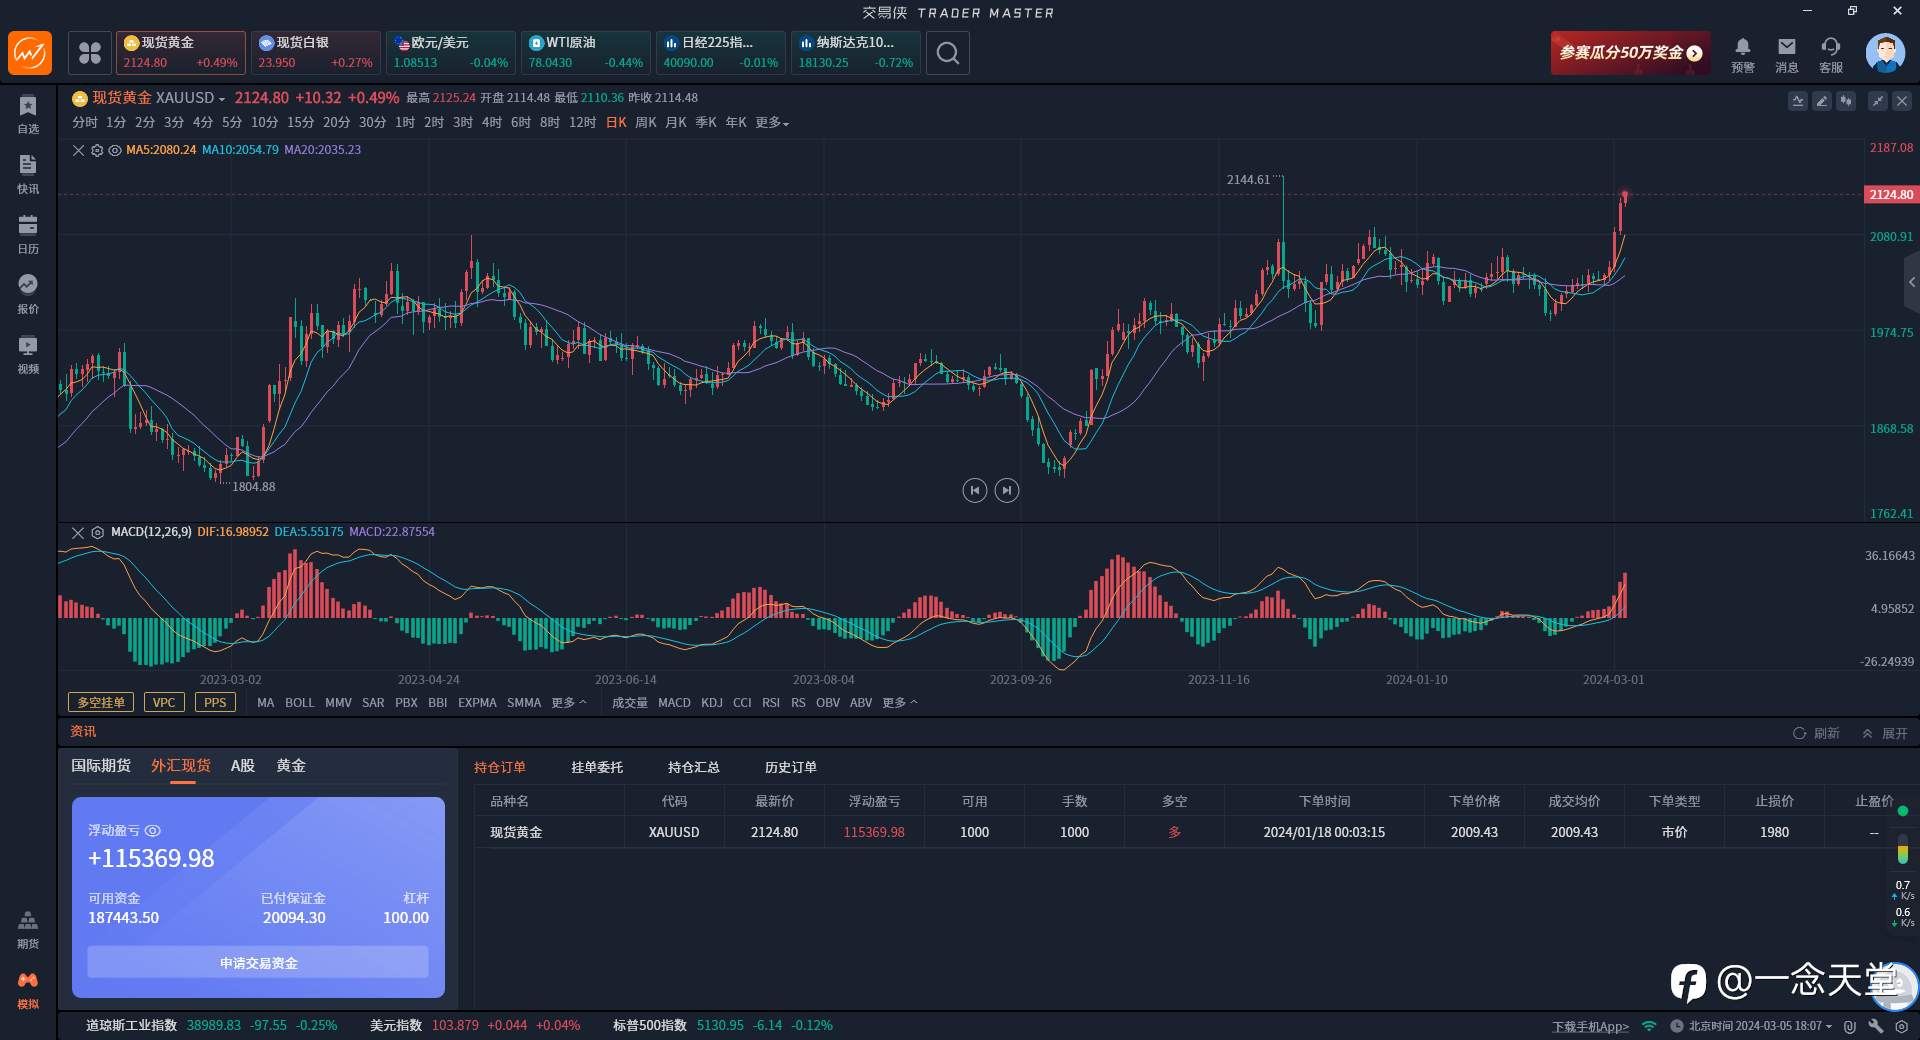Click the 资讯 news header
This screenshot has width=1920, height=1040.
coord(83,732)
